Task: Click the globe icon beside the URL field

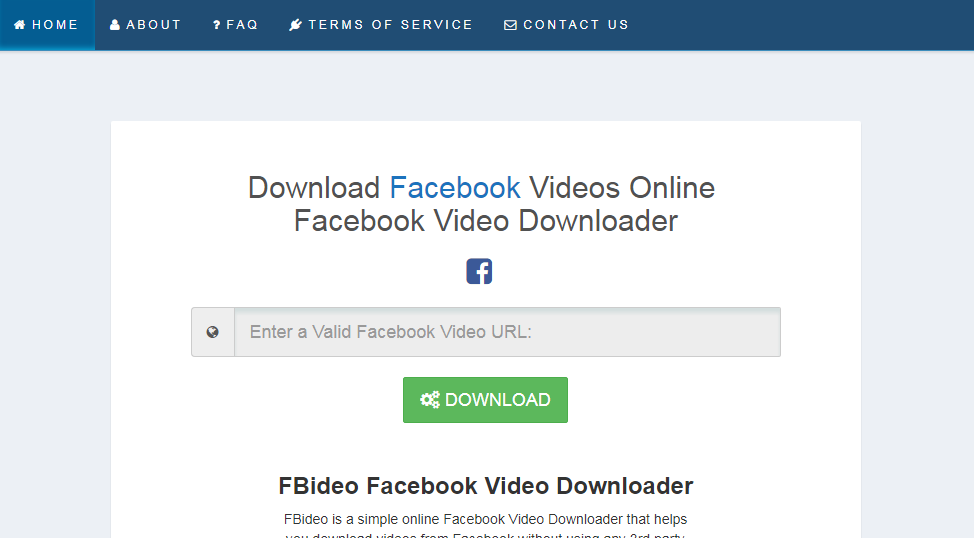Action: coord(212,332)
